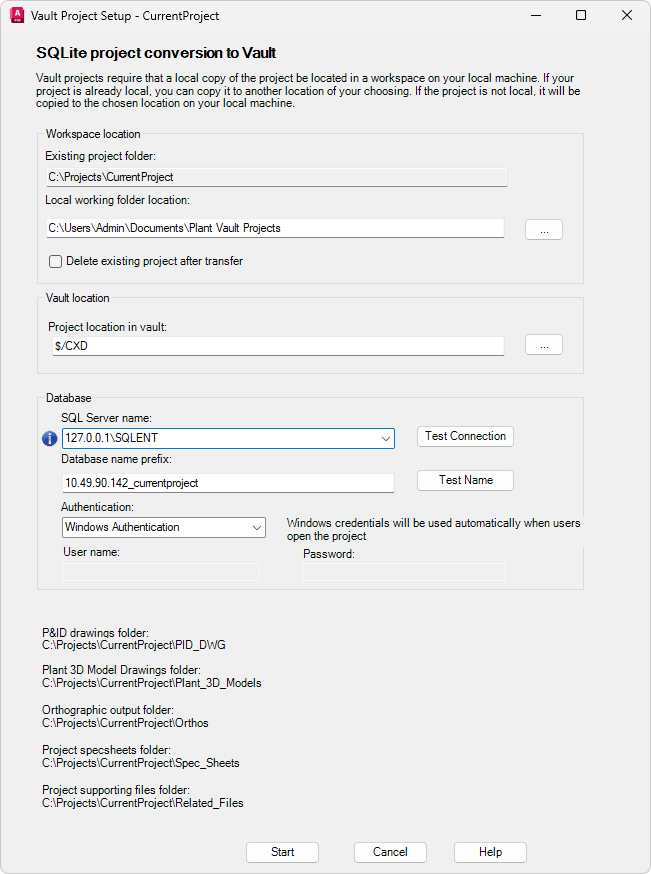The image size is (651, 874).
Task: Browse for local working folder location
Action: [x=544, y=230]
